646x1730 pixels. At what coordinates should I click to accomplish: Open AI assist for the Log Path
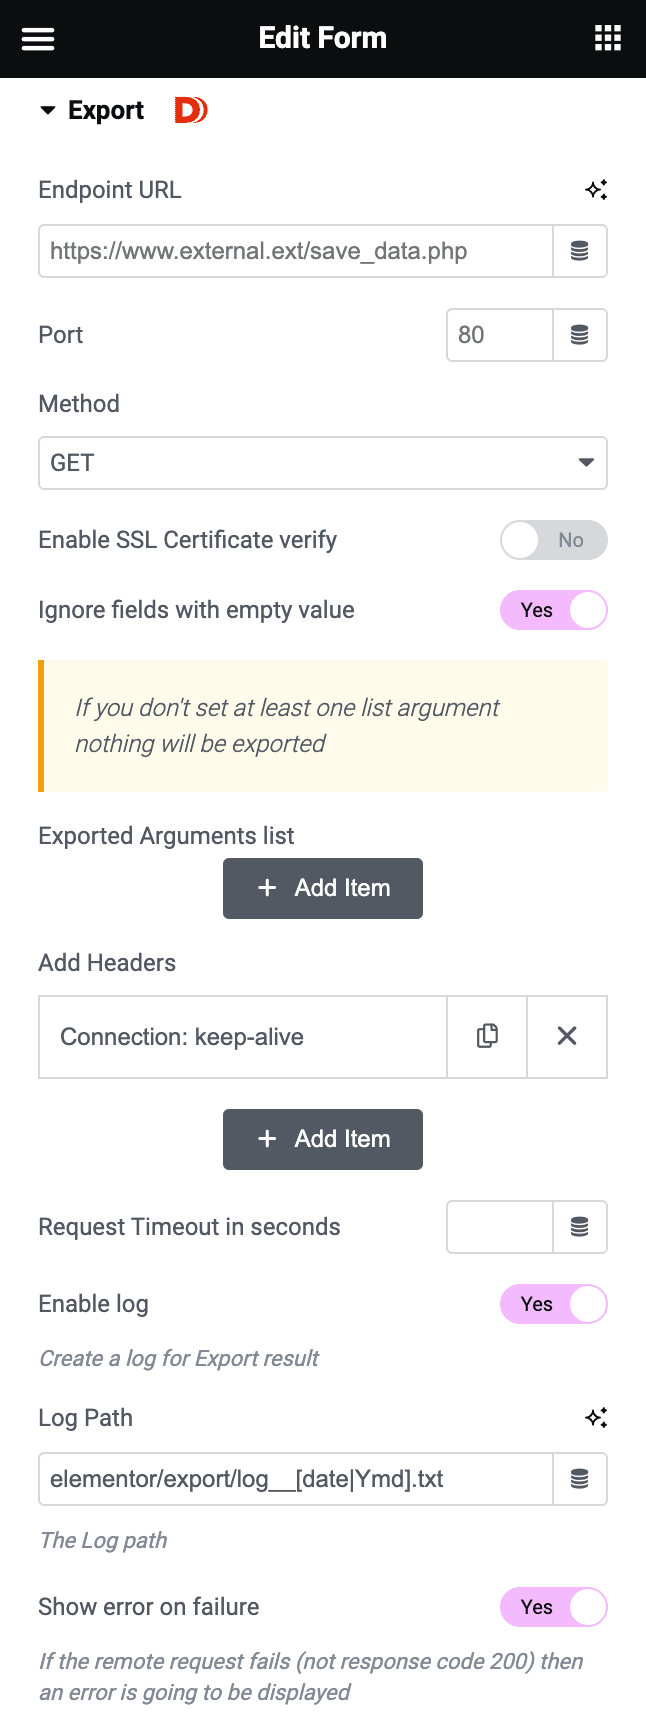596,1417
